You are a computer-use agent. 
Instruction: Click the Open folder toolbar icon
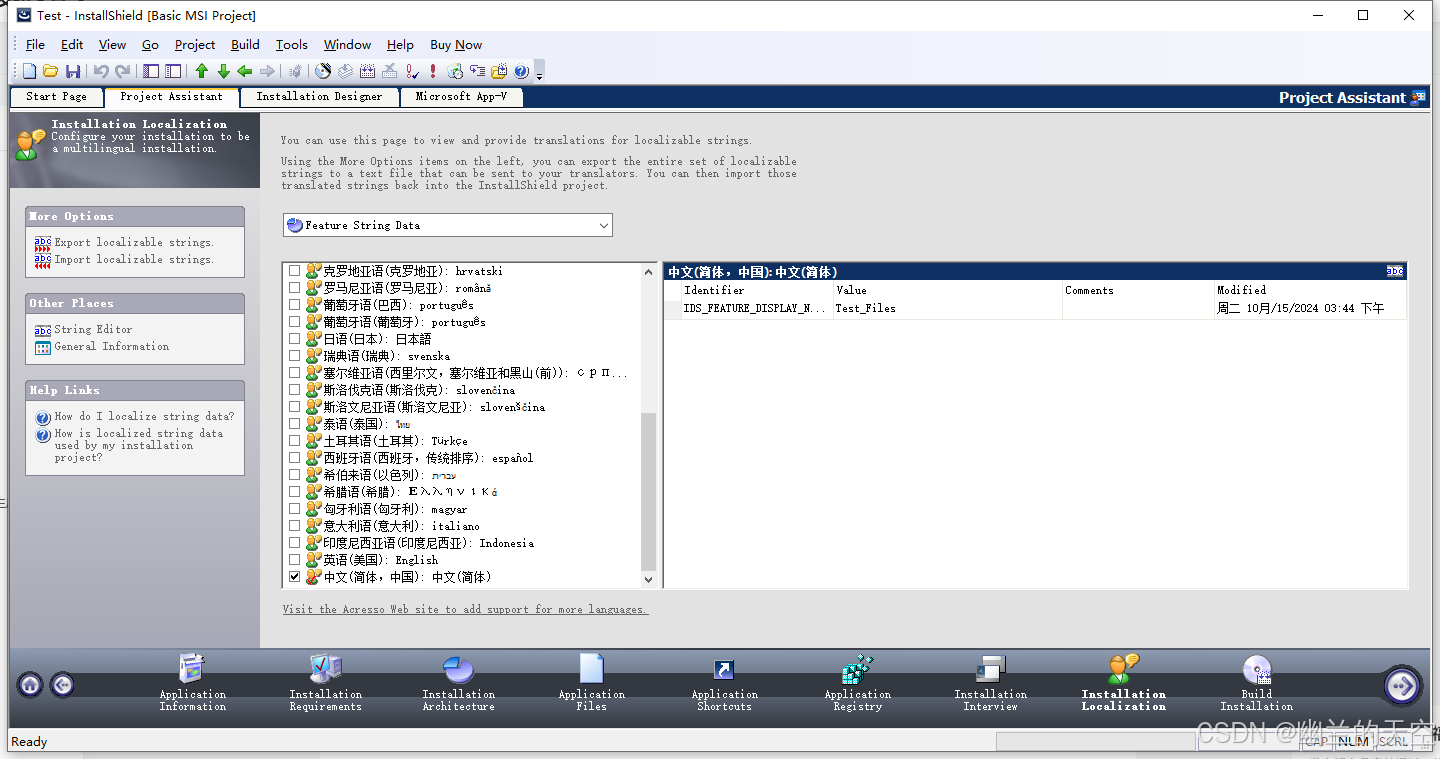tap(50, 71)
